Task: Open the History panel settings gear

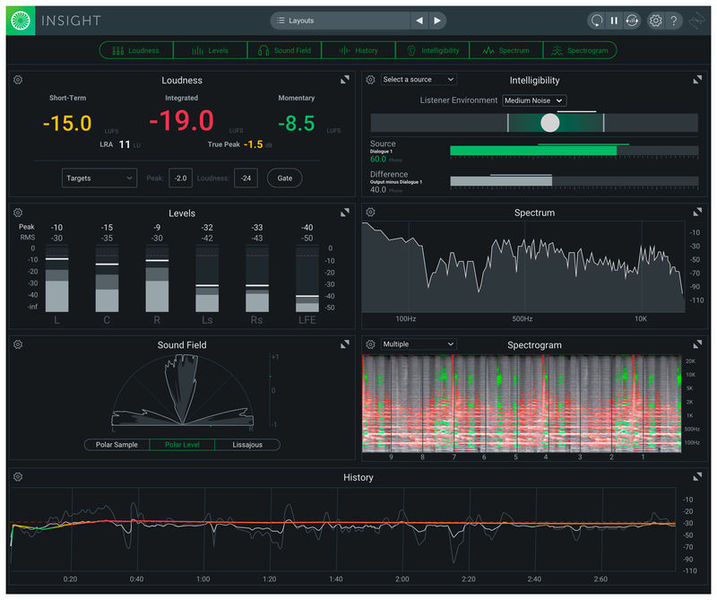Action: (18, 477)
